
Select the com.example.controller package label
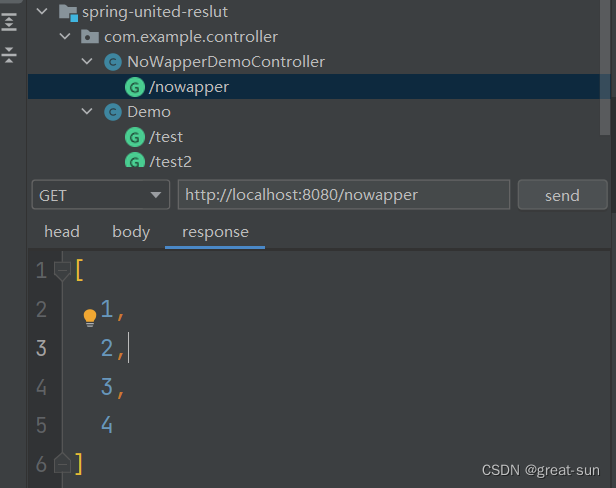coord(191,37)
